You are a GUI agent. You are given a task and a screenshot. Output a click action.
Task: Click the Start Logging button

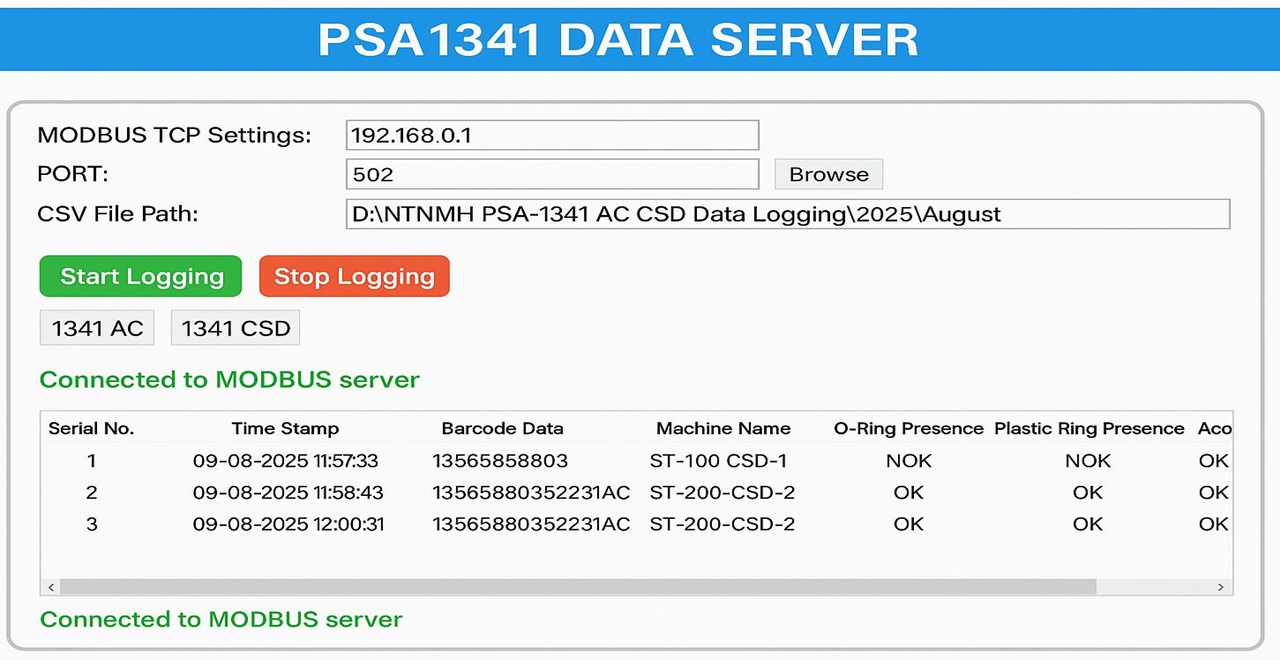(x=140, y=276)
